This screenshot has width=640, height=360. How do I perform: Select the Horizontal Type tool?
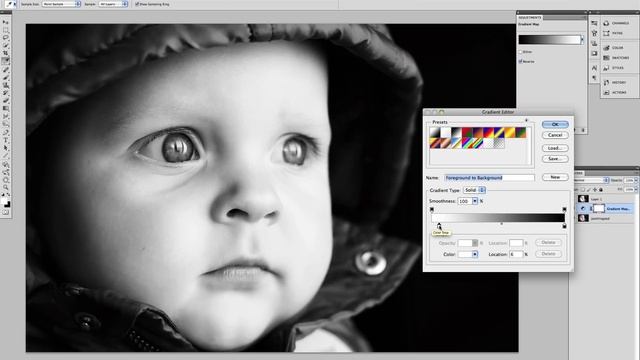tap(6, 140)
